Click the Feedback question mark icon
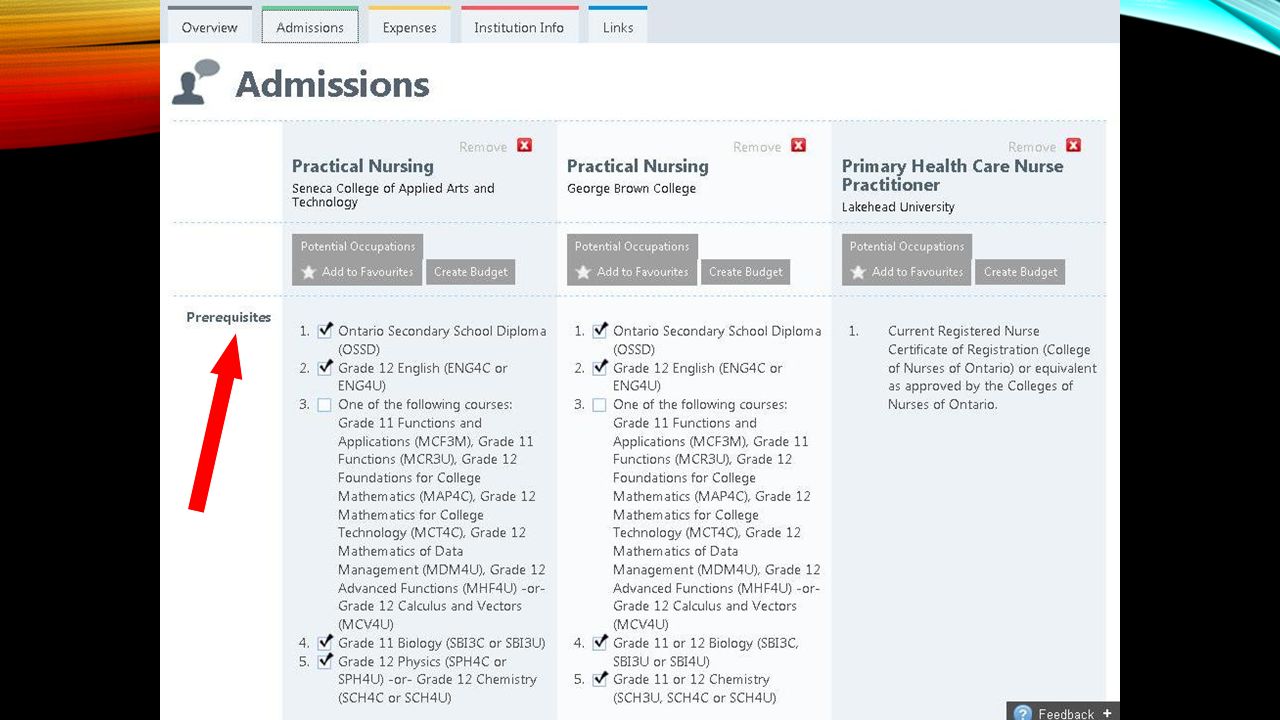Image resolution: width=1280 pixels, height=720 pixels. click(x=1022, y=713)
